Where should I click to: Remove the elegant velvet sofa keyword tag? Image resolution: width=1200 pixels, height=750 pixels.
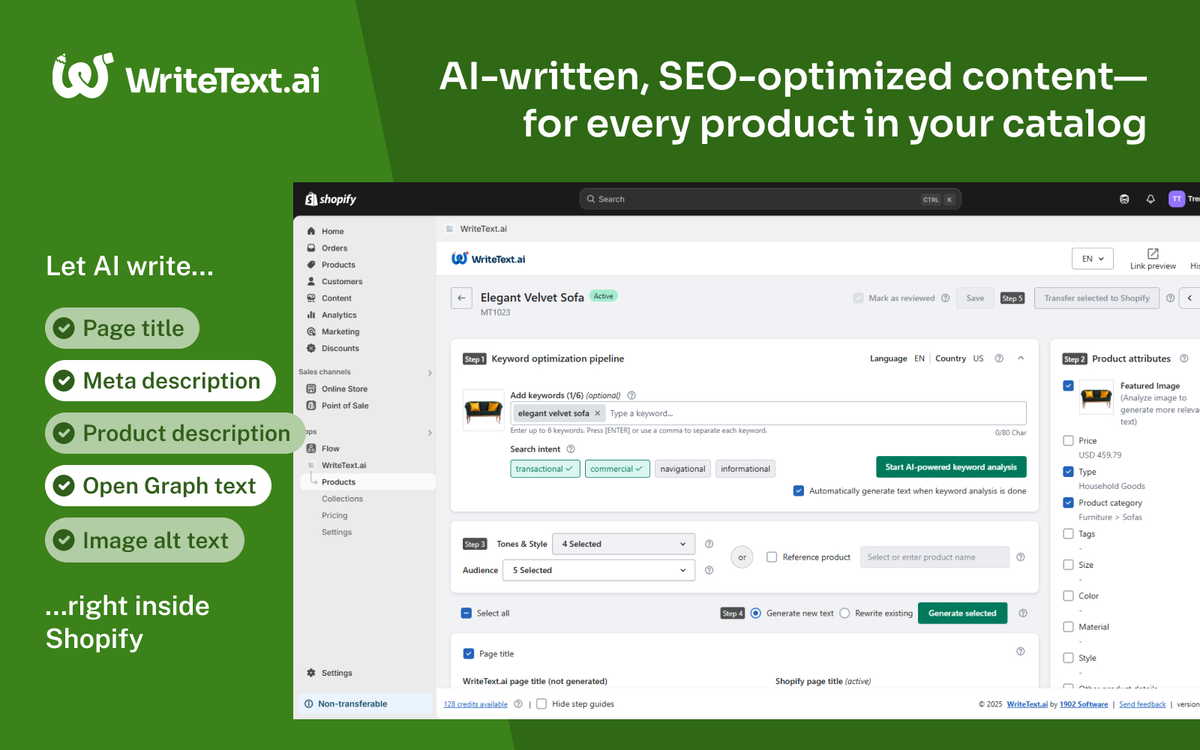coord(597,413)
